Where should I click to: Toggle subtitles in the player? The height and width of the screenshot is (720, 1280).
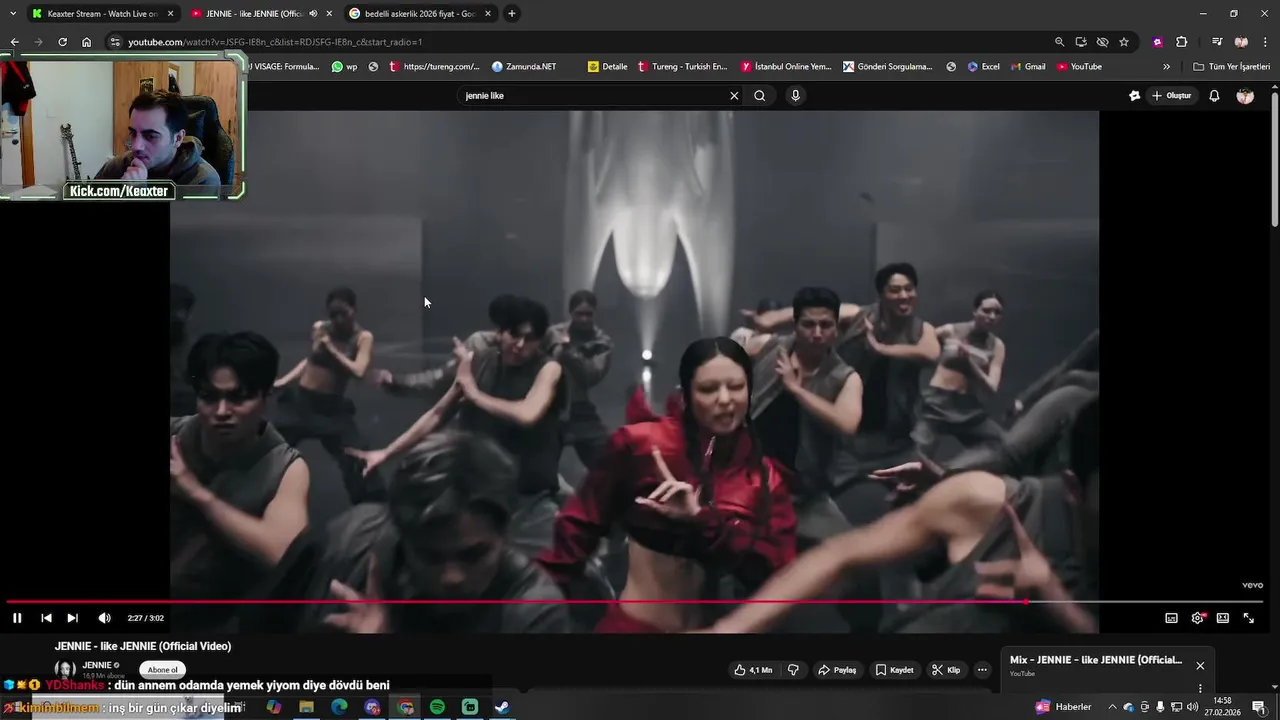[1171, 618]
